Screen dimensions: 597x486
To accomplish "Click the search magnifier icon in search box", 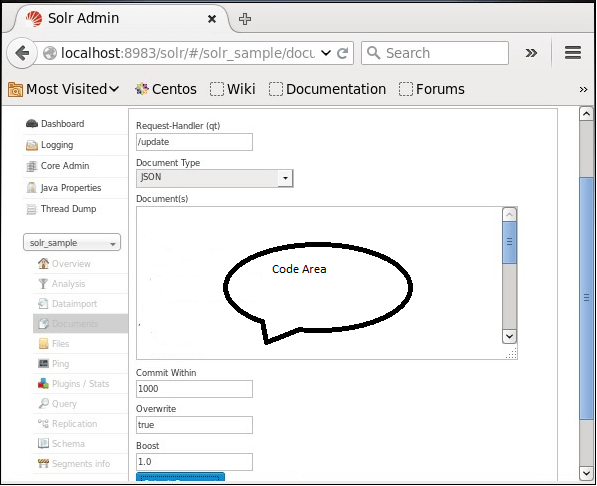I will (374, 53).
